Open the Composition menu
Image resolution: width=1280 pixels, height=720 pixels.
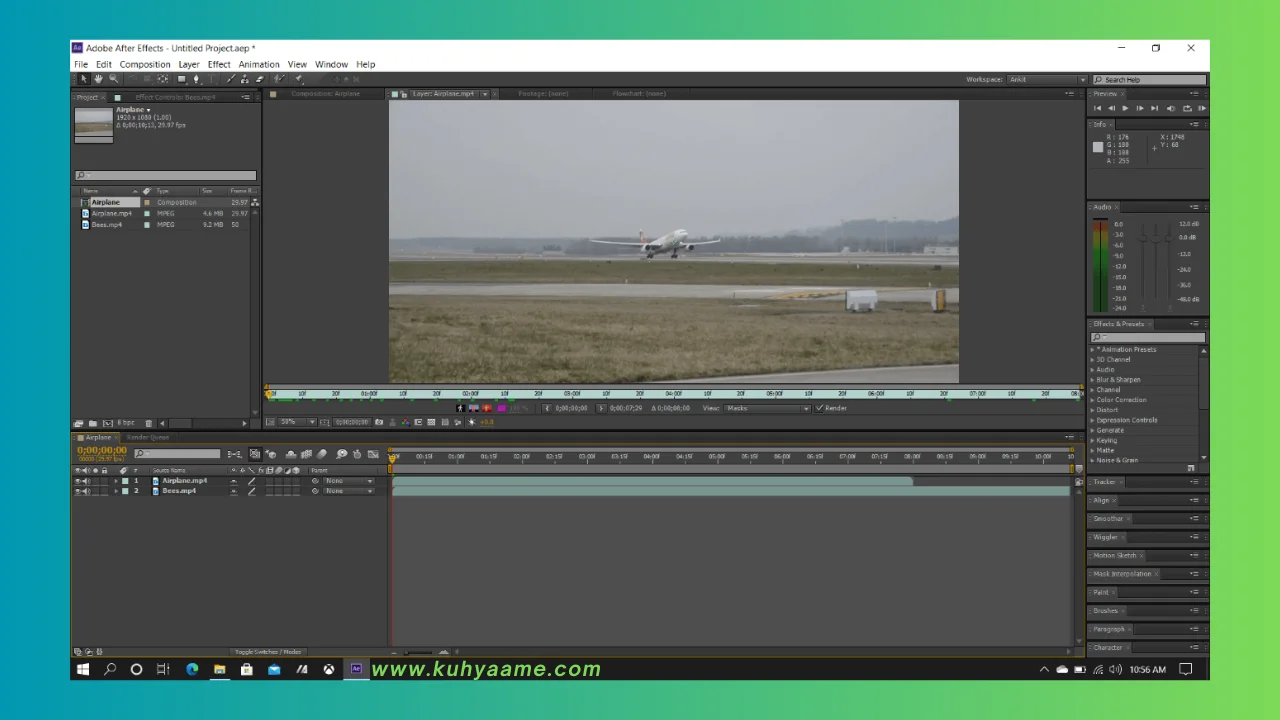(145, 64)
